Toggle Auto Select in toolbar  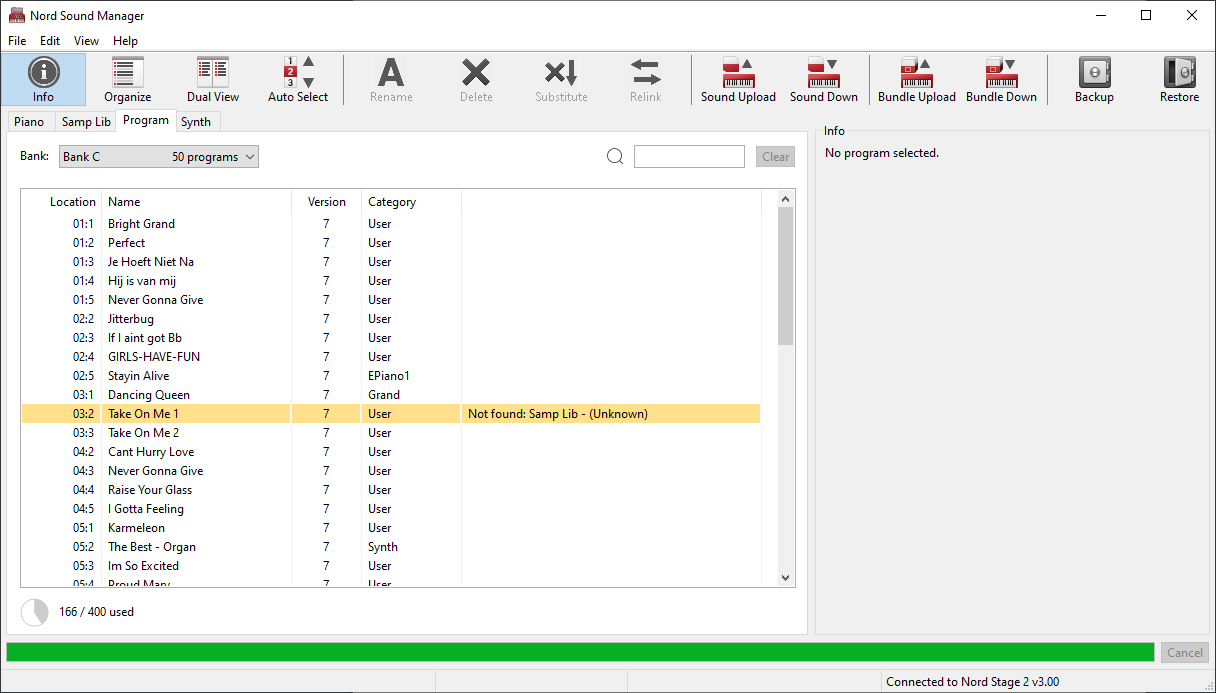pyautogui.click(x=298, y=79)
